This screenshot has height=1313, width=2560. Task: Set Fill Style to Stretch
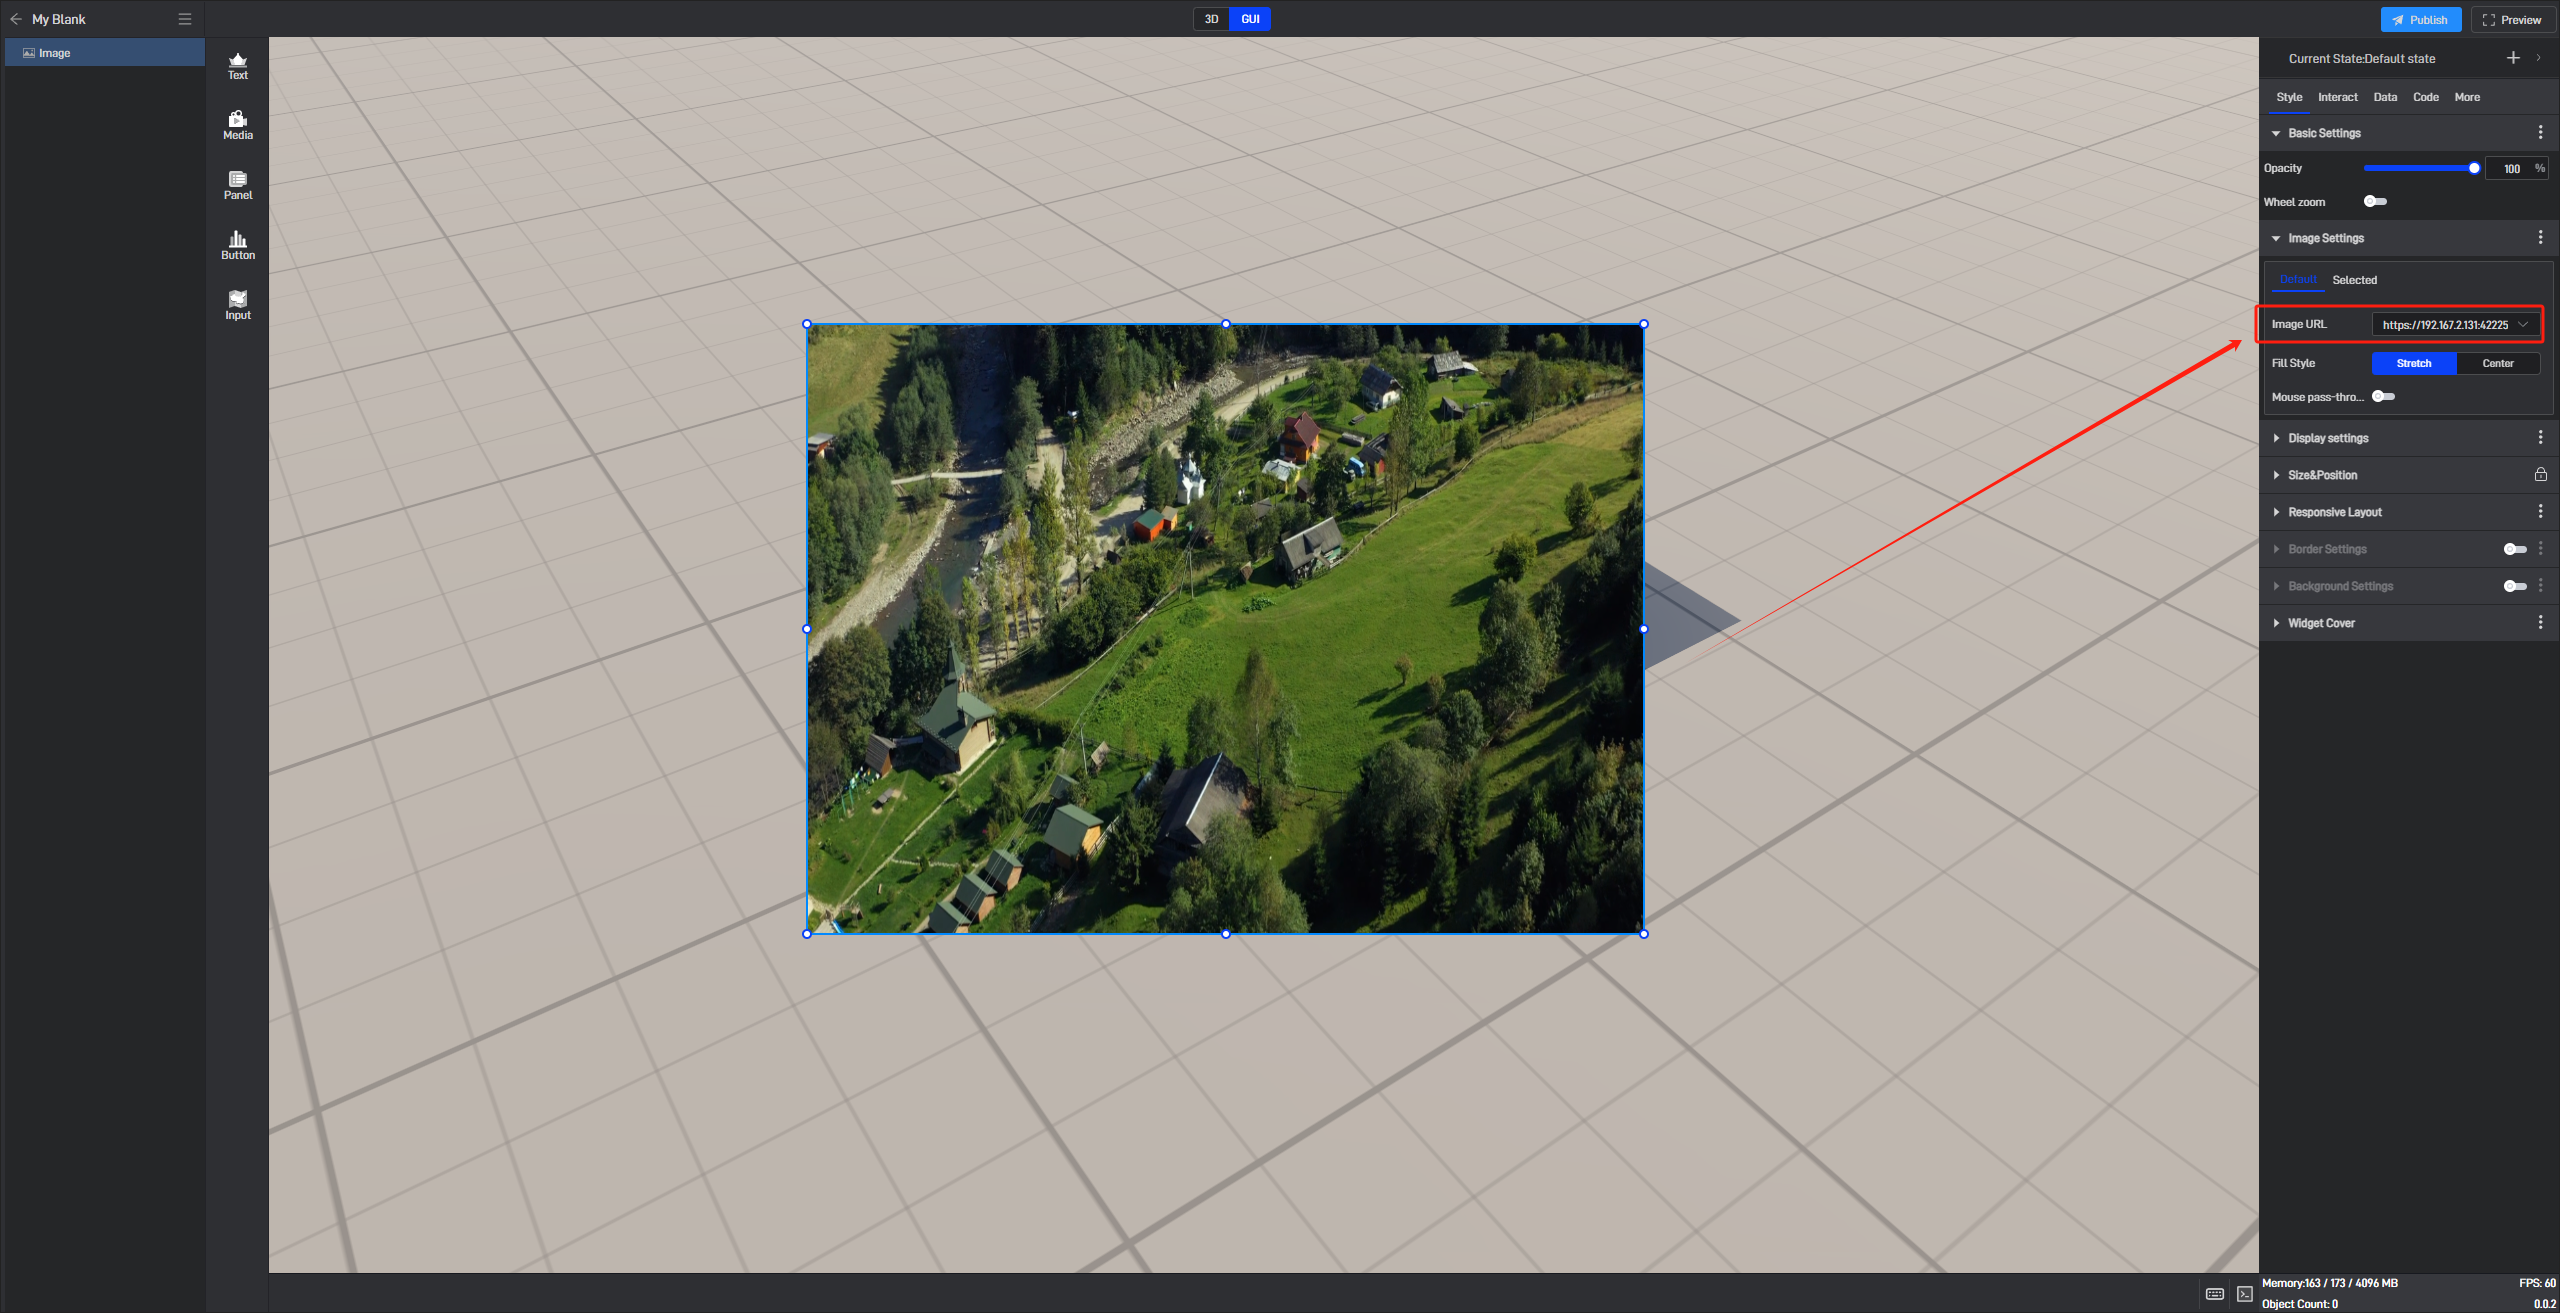tap(2413, 363)
